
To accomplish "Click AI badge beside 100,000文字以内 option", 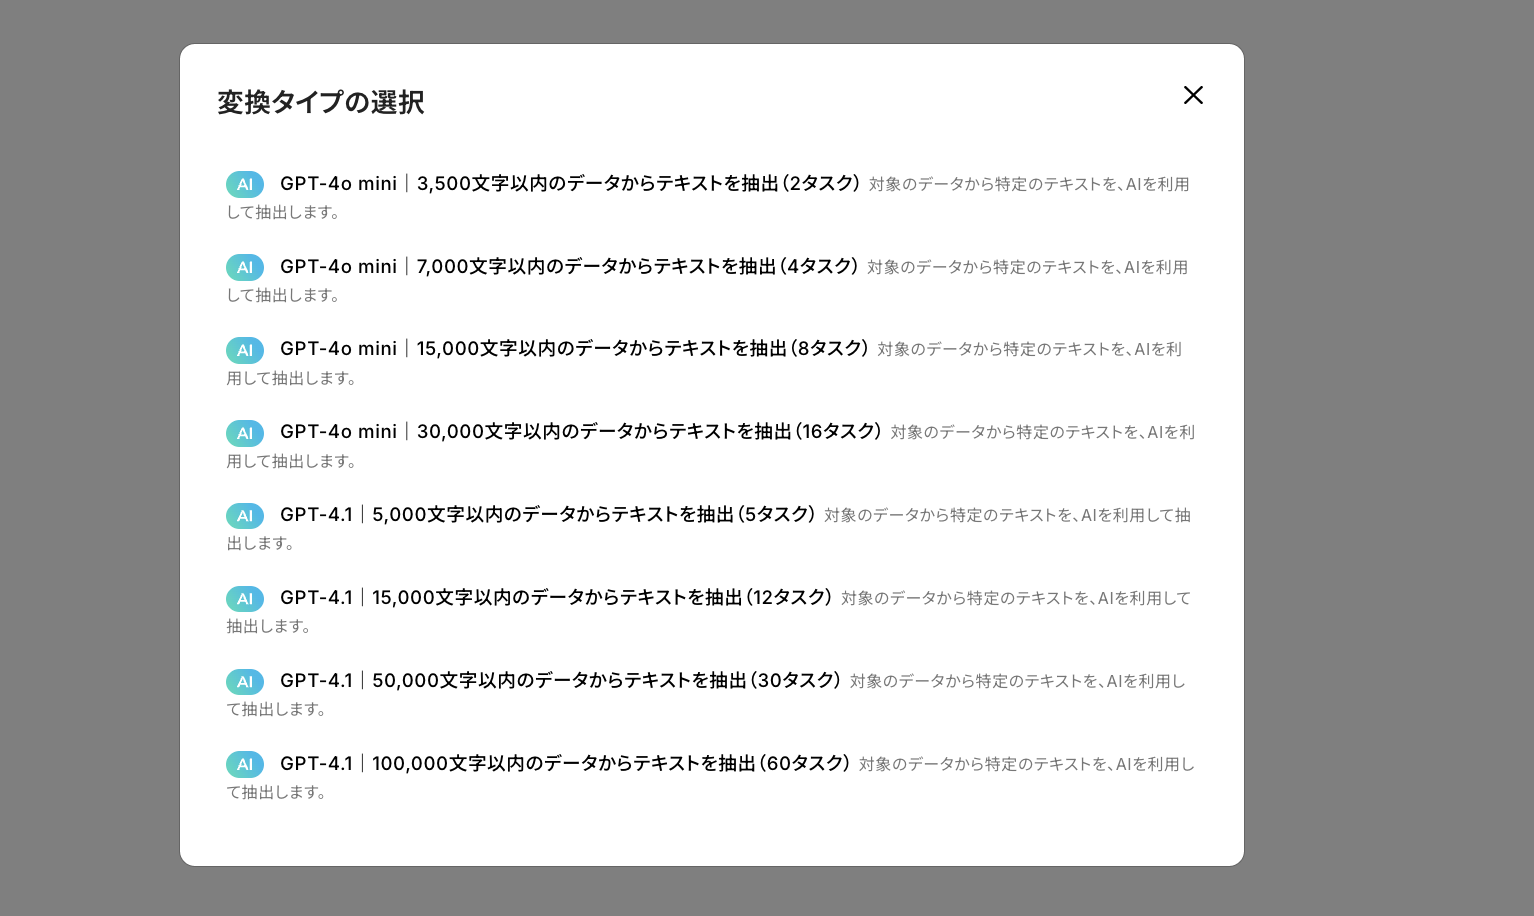I will (245, 764).
